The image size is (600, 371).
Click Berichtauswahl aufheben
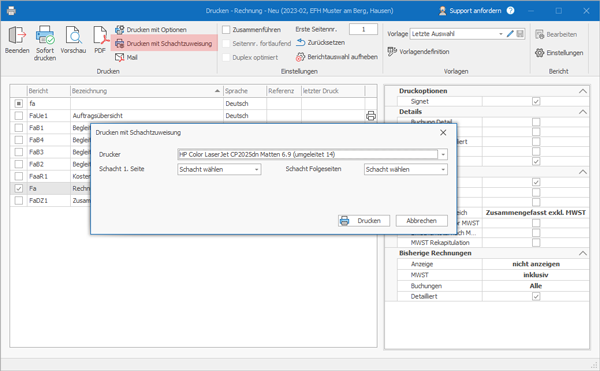click(x=337, y=57)
